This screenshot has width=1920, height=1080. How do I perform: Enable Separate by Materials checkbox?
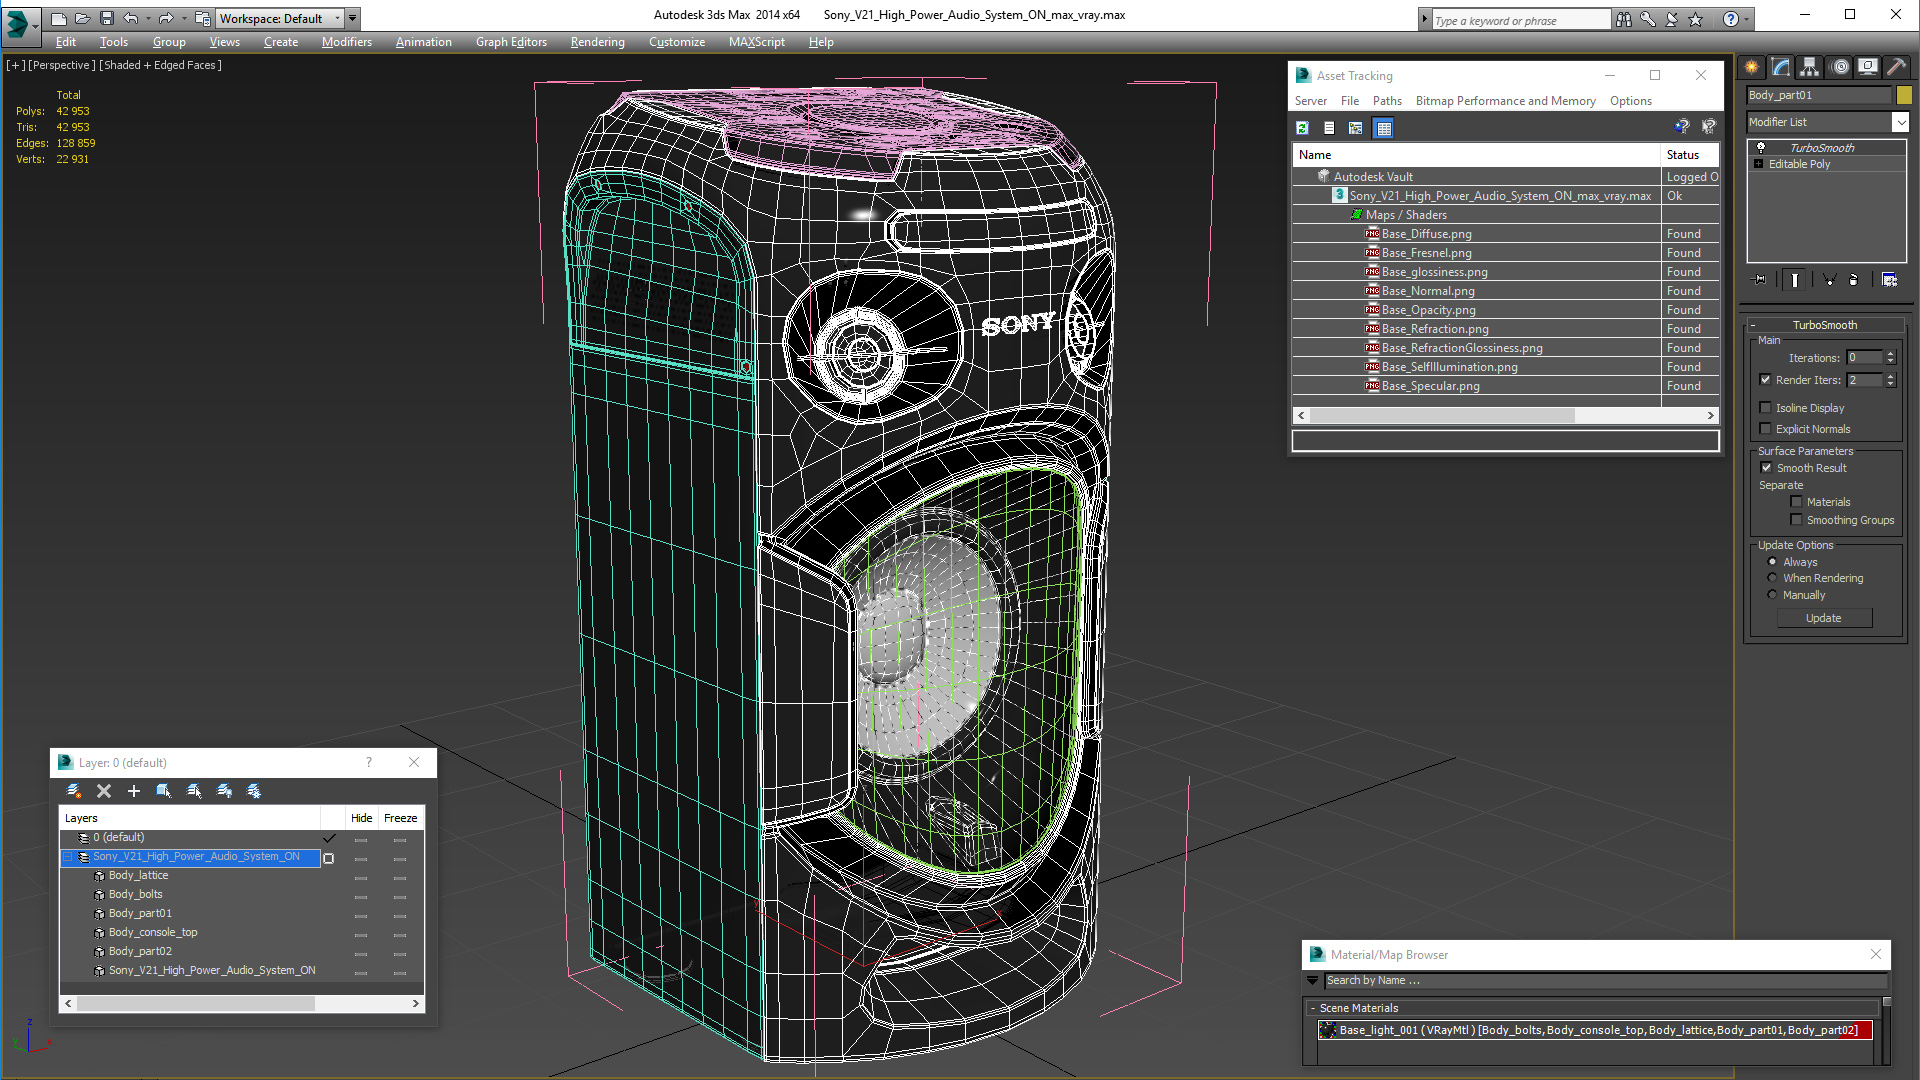(1796, 502)
